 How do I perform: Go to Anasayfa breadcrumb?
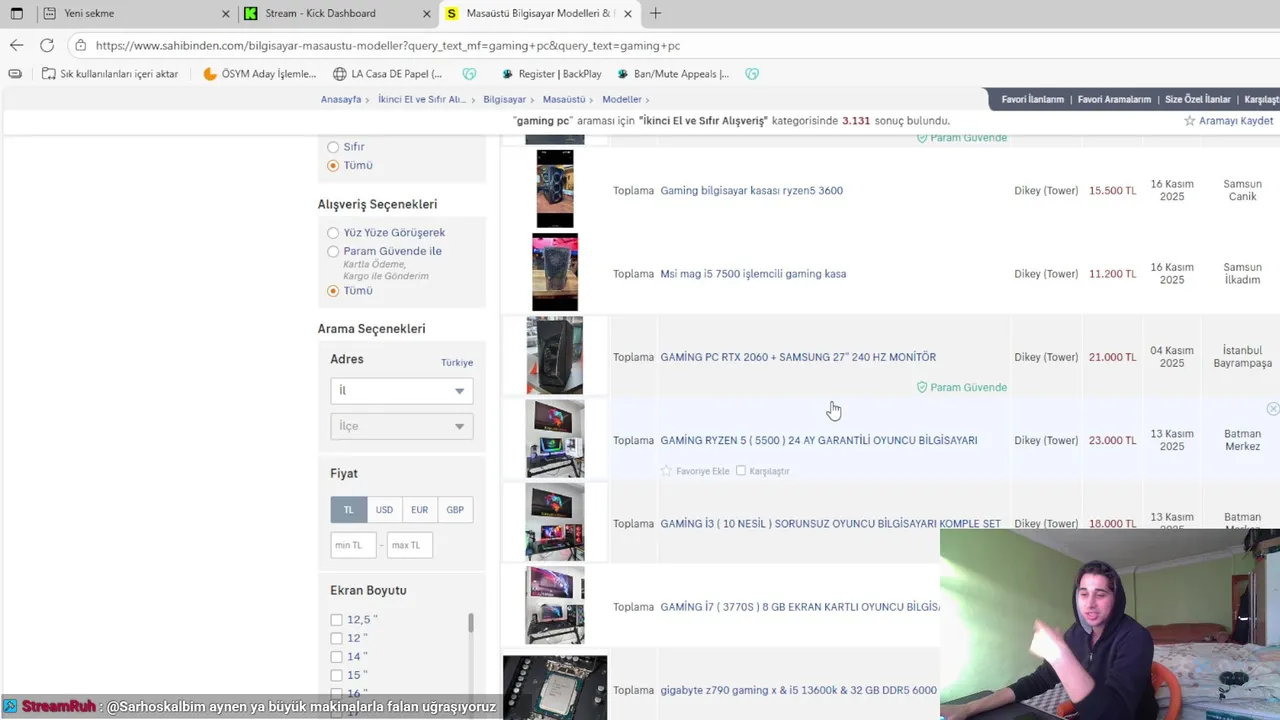click(341, 100)
